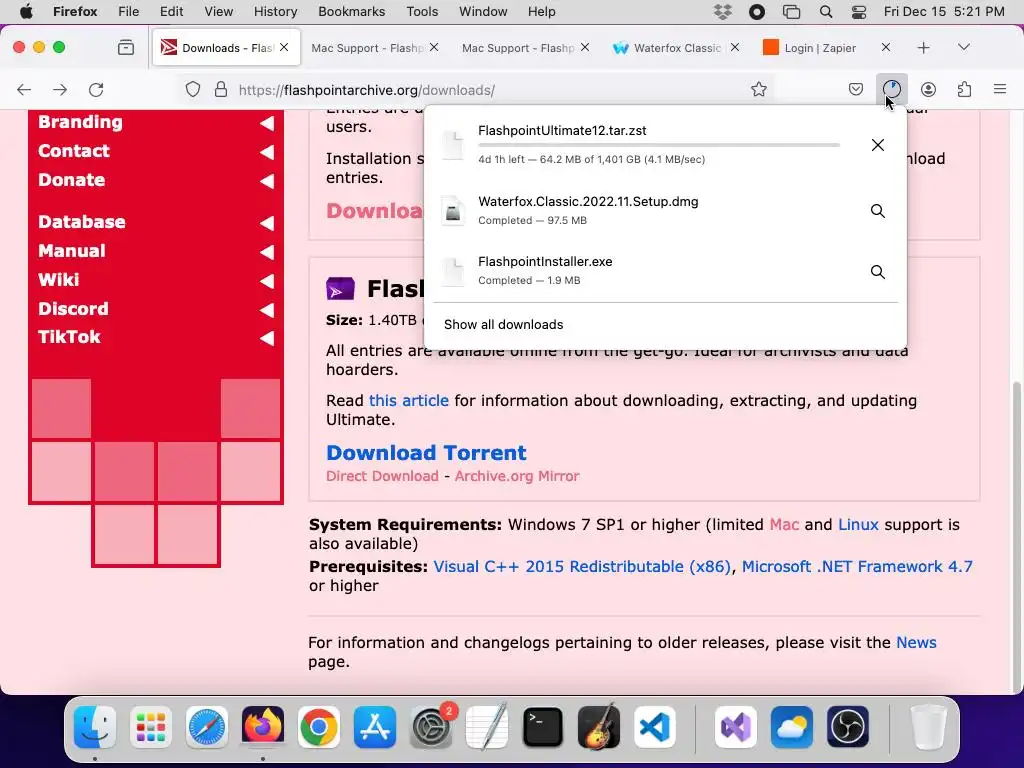Expand the Donate sidebar arrow
1024x768 pixels.
click(x=266, y=181)
